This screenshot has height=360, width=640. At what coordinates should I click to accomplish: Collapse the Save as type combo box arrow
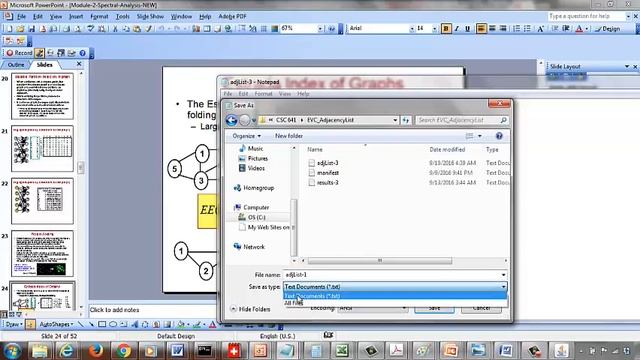(503, 287)
